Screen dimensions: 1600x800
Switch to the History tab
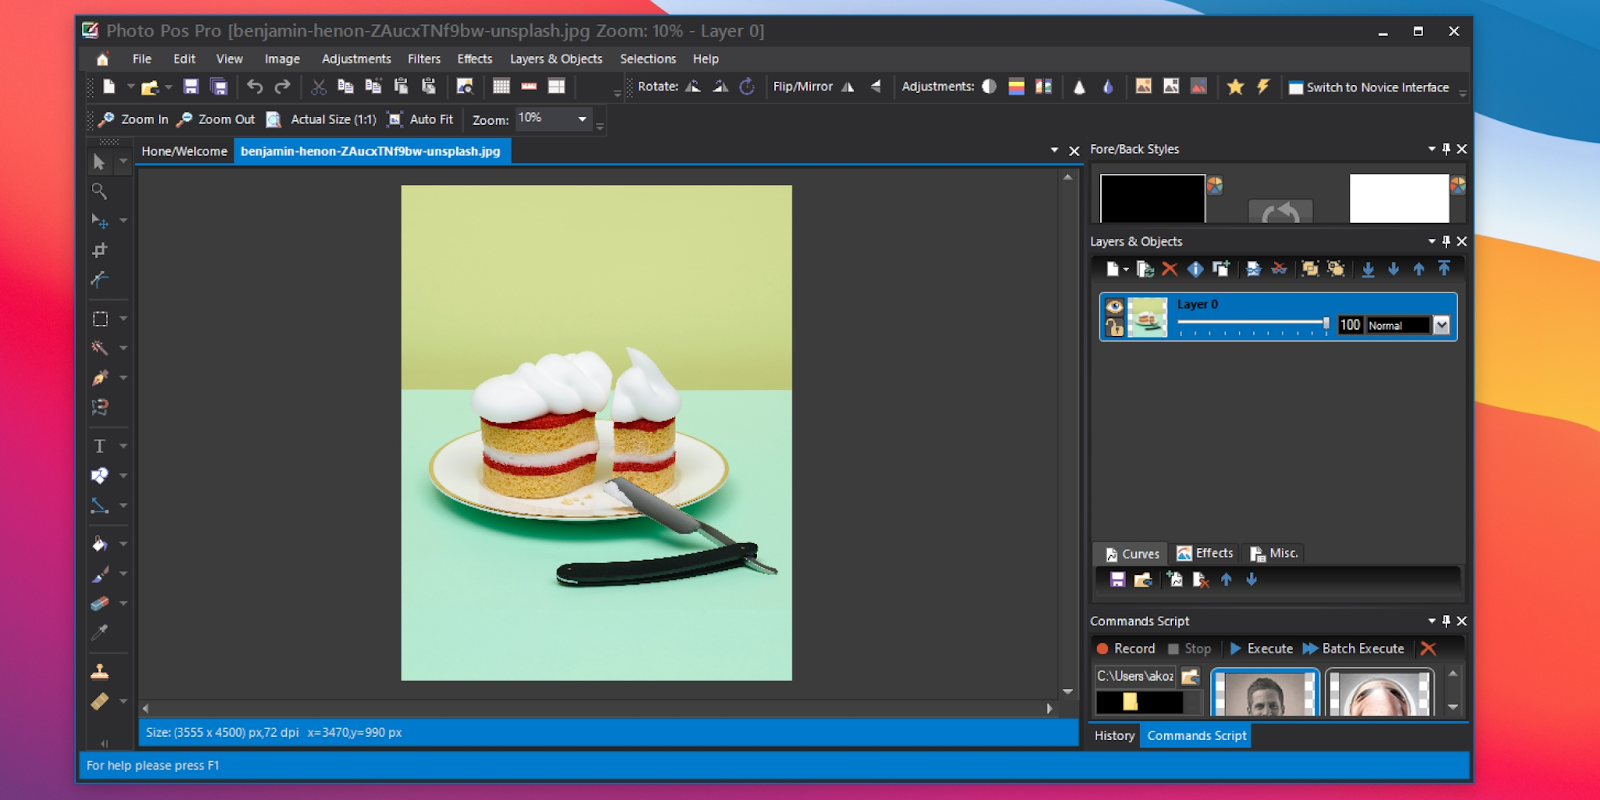click(x=1114, y=735)
